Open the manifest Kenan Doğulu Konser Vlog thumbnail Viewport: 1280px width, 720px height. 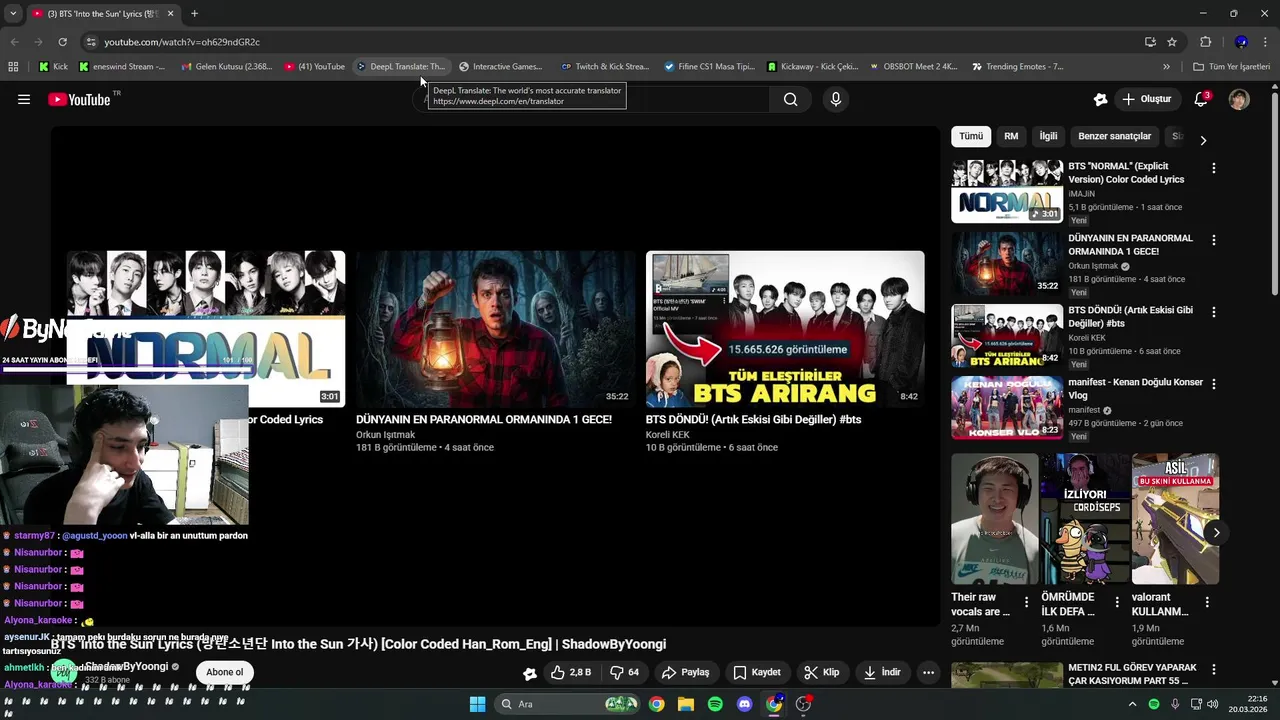tap(1007, 407)
